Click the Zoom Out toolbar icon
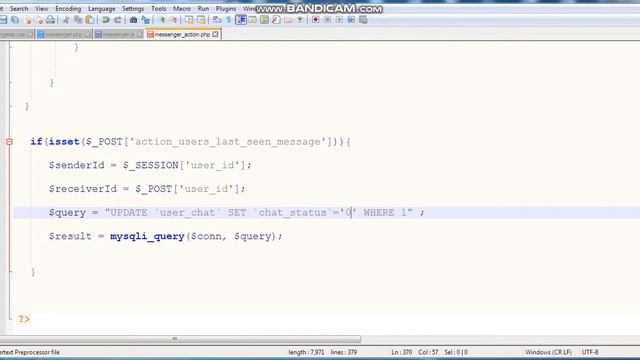640x360 pixels. click(174, 20)
